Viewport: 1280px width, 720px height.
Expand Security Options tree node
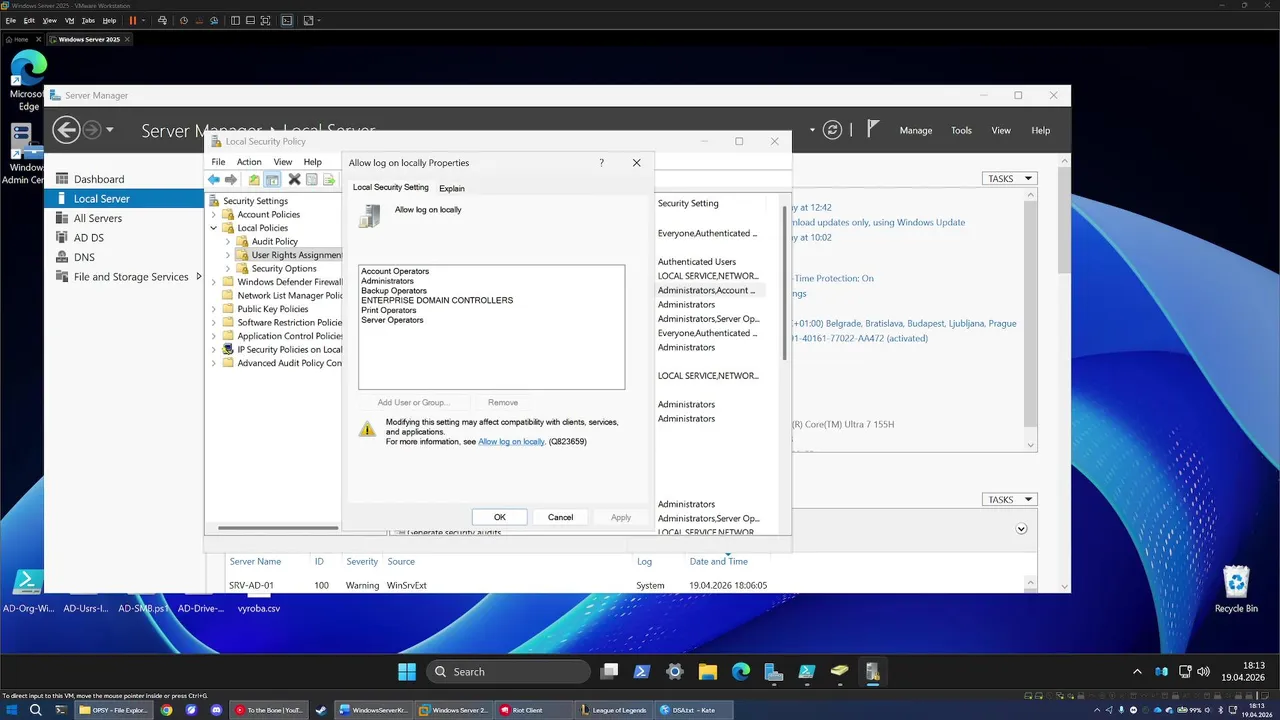click(x=228, y=268)
